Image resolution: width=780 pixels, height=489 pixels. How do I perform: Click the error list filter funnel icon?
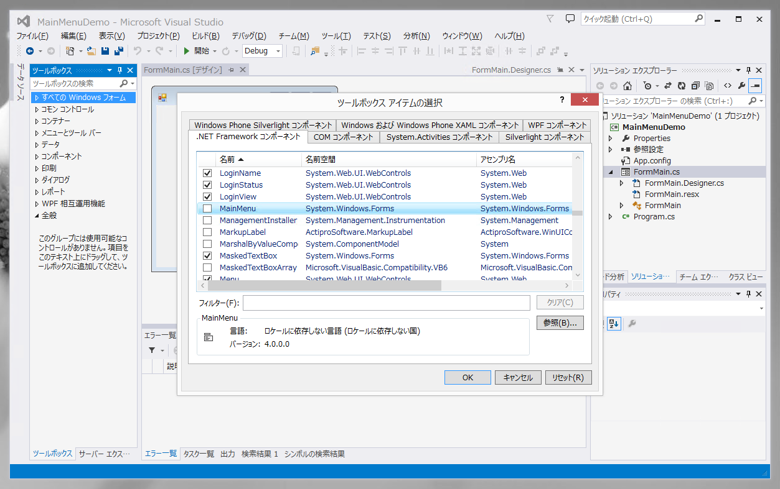tap(152, 350)
